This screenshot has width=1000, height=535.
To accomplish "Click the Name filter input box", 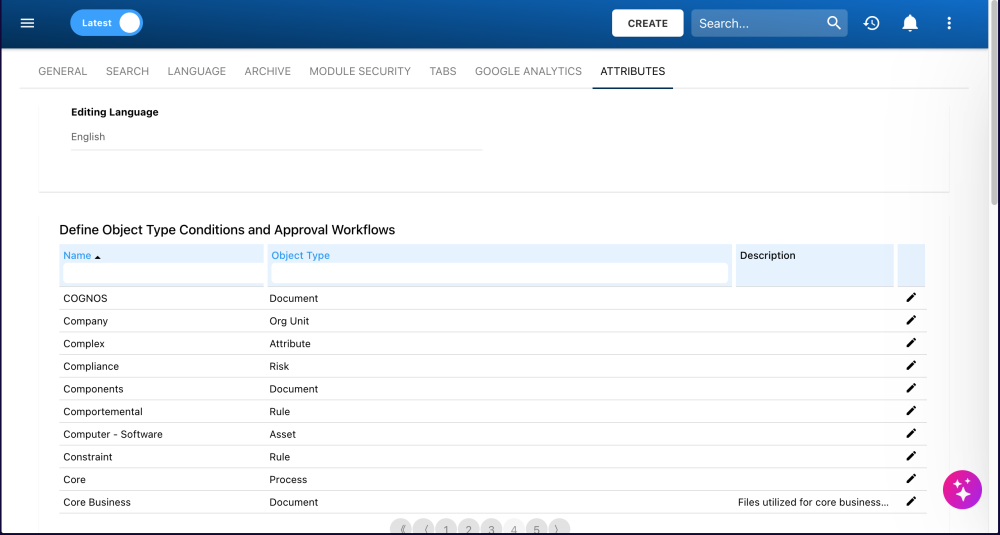I will click(x=163, y=273).
